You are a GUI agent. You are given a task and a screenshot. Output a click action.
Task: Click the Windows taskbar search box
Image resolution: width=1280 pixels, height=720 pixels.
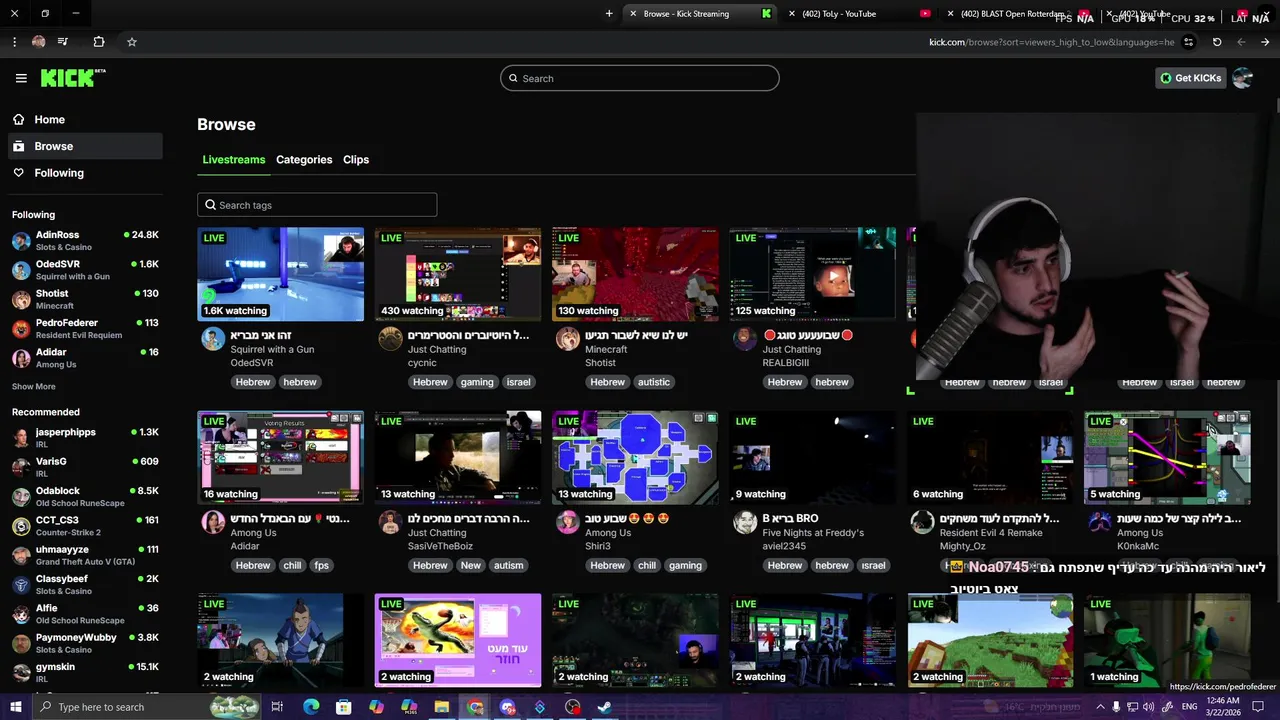[x=145, y=707]
